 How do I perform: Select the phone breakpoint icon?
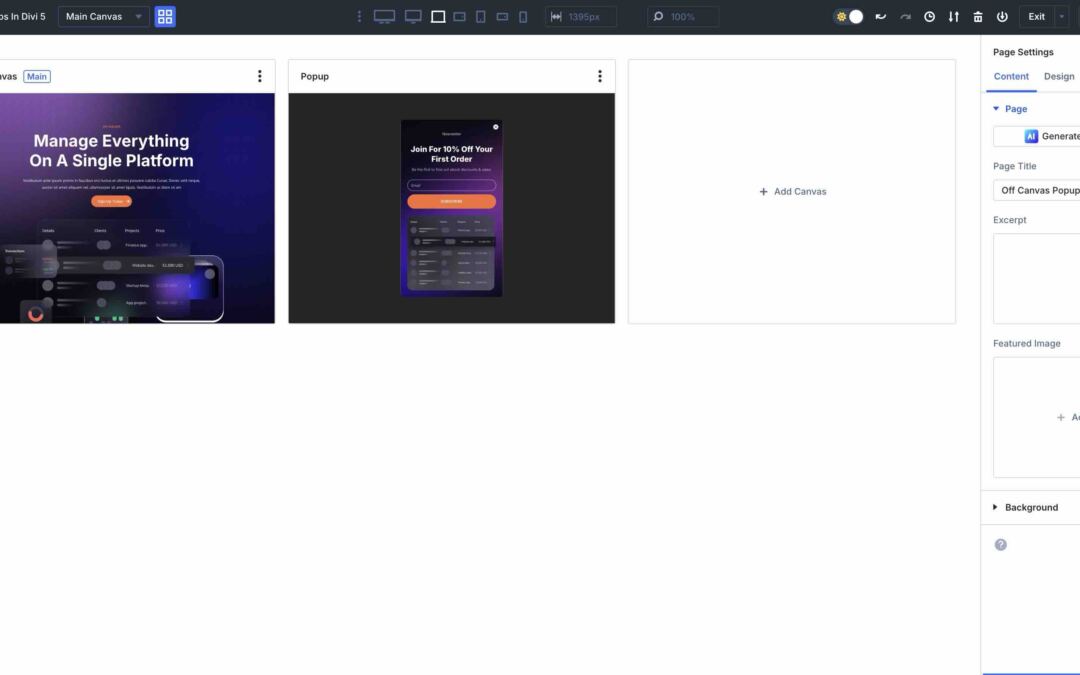click(524, 16)
